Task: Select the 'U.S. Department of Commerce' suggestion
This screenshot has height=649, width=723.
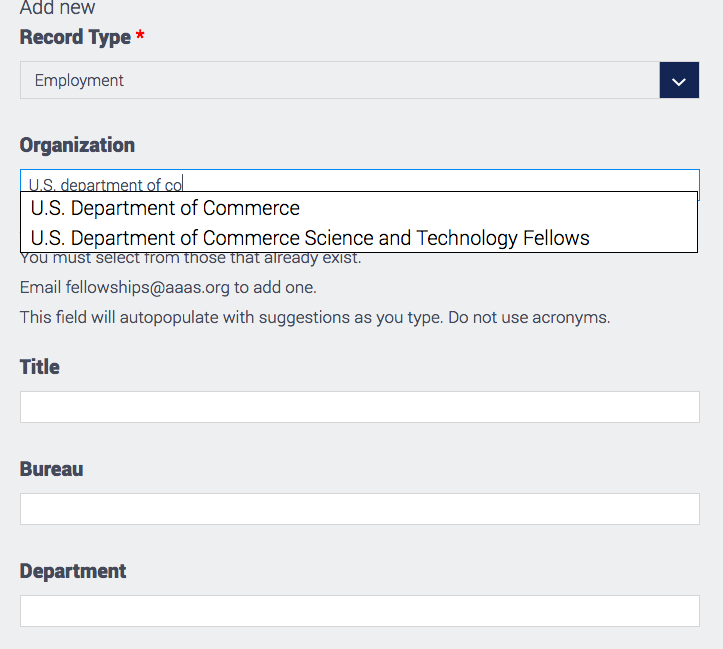Action: click(x=166, y=208)
